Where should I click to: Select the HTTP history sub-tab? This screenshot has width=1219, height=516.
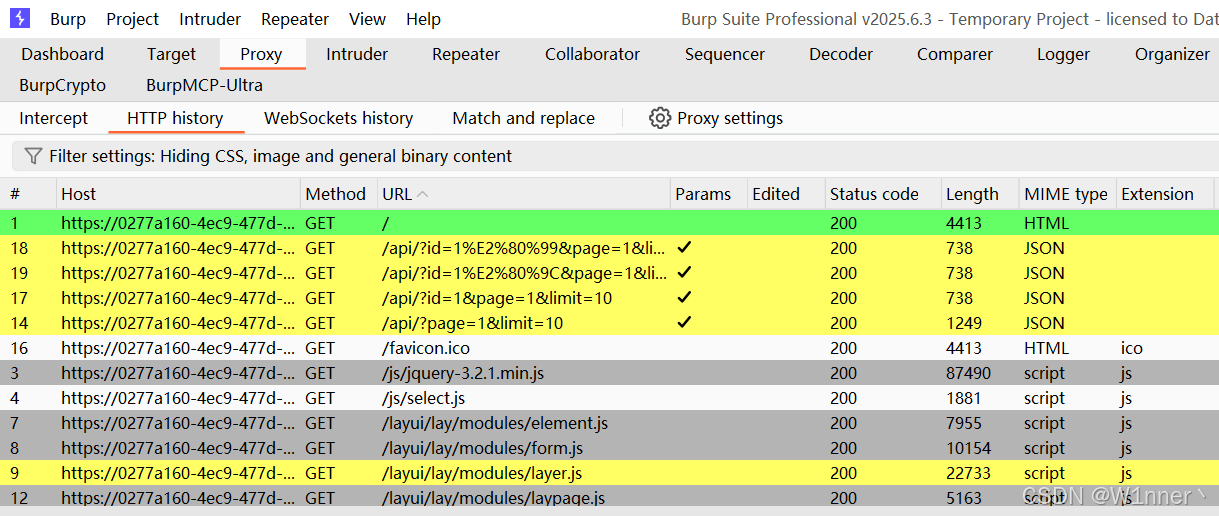pyautogui.click(x=175, y=118)
